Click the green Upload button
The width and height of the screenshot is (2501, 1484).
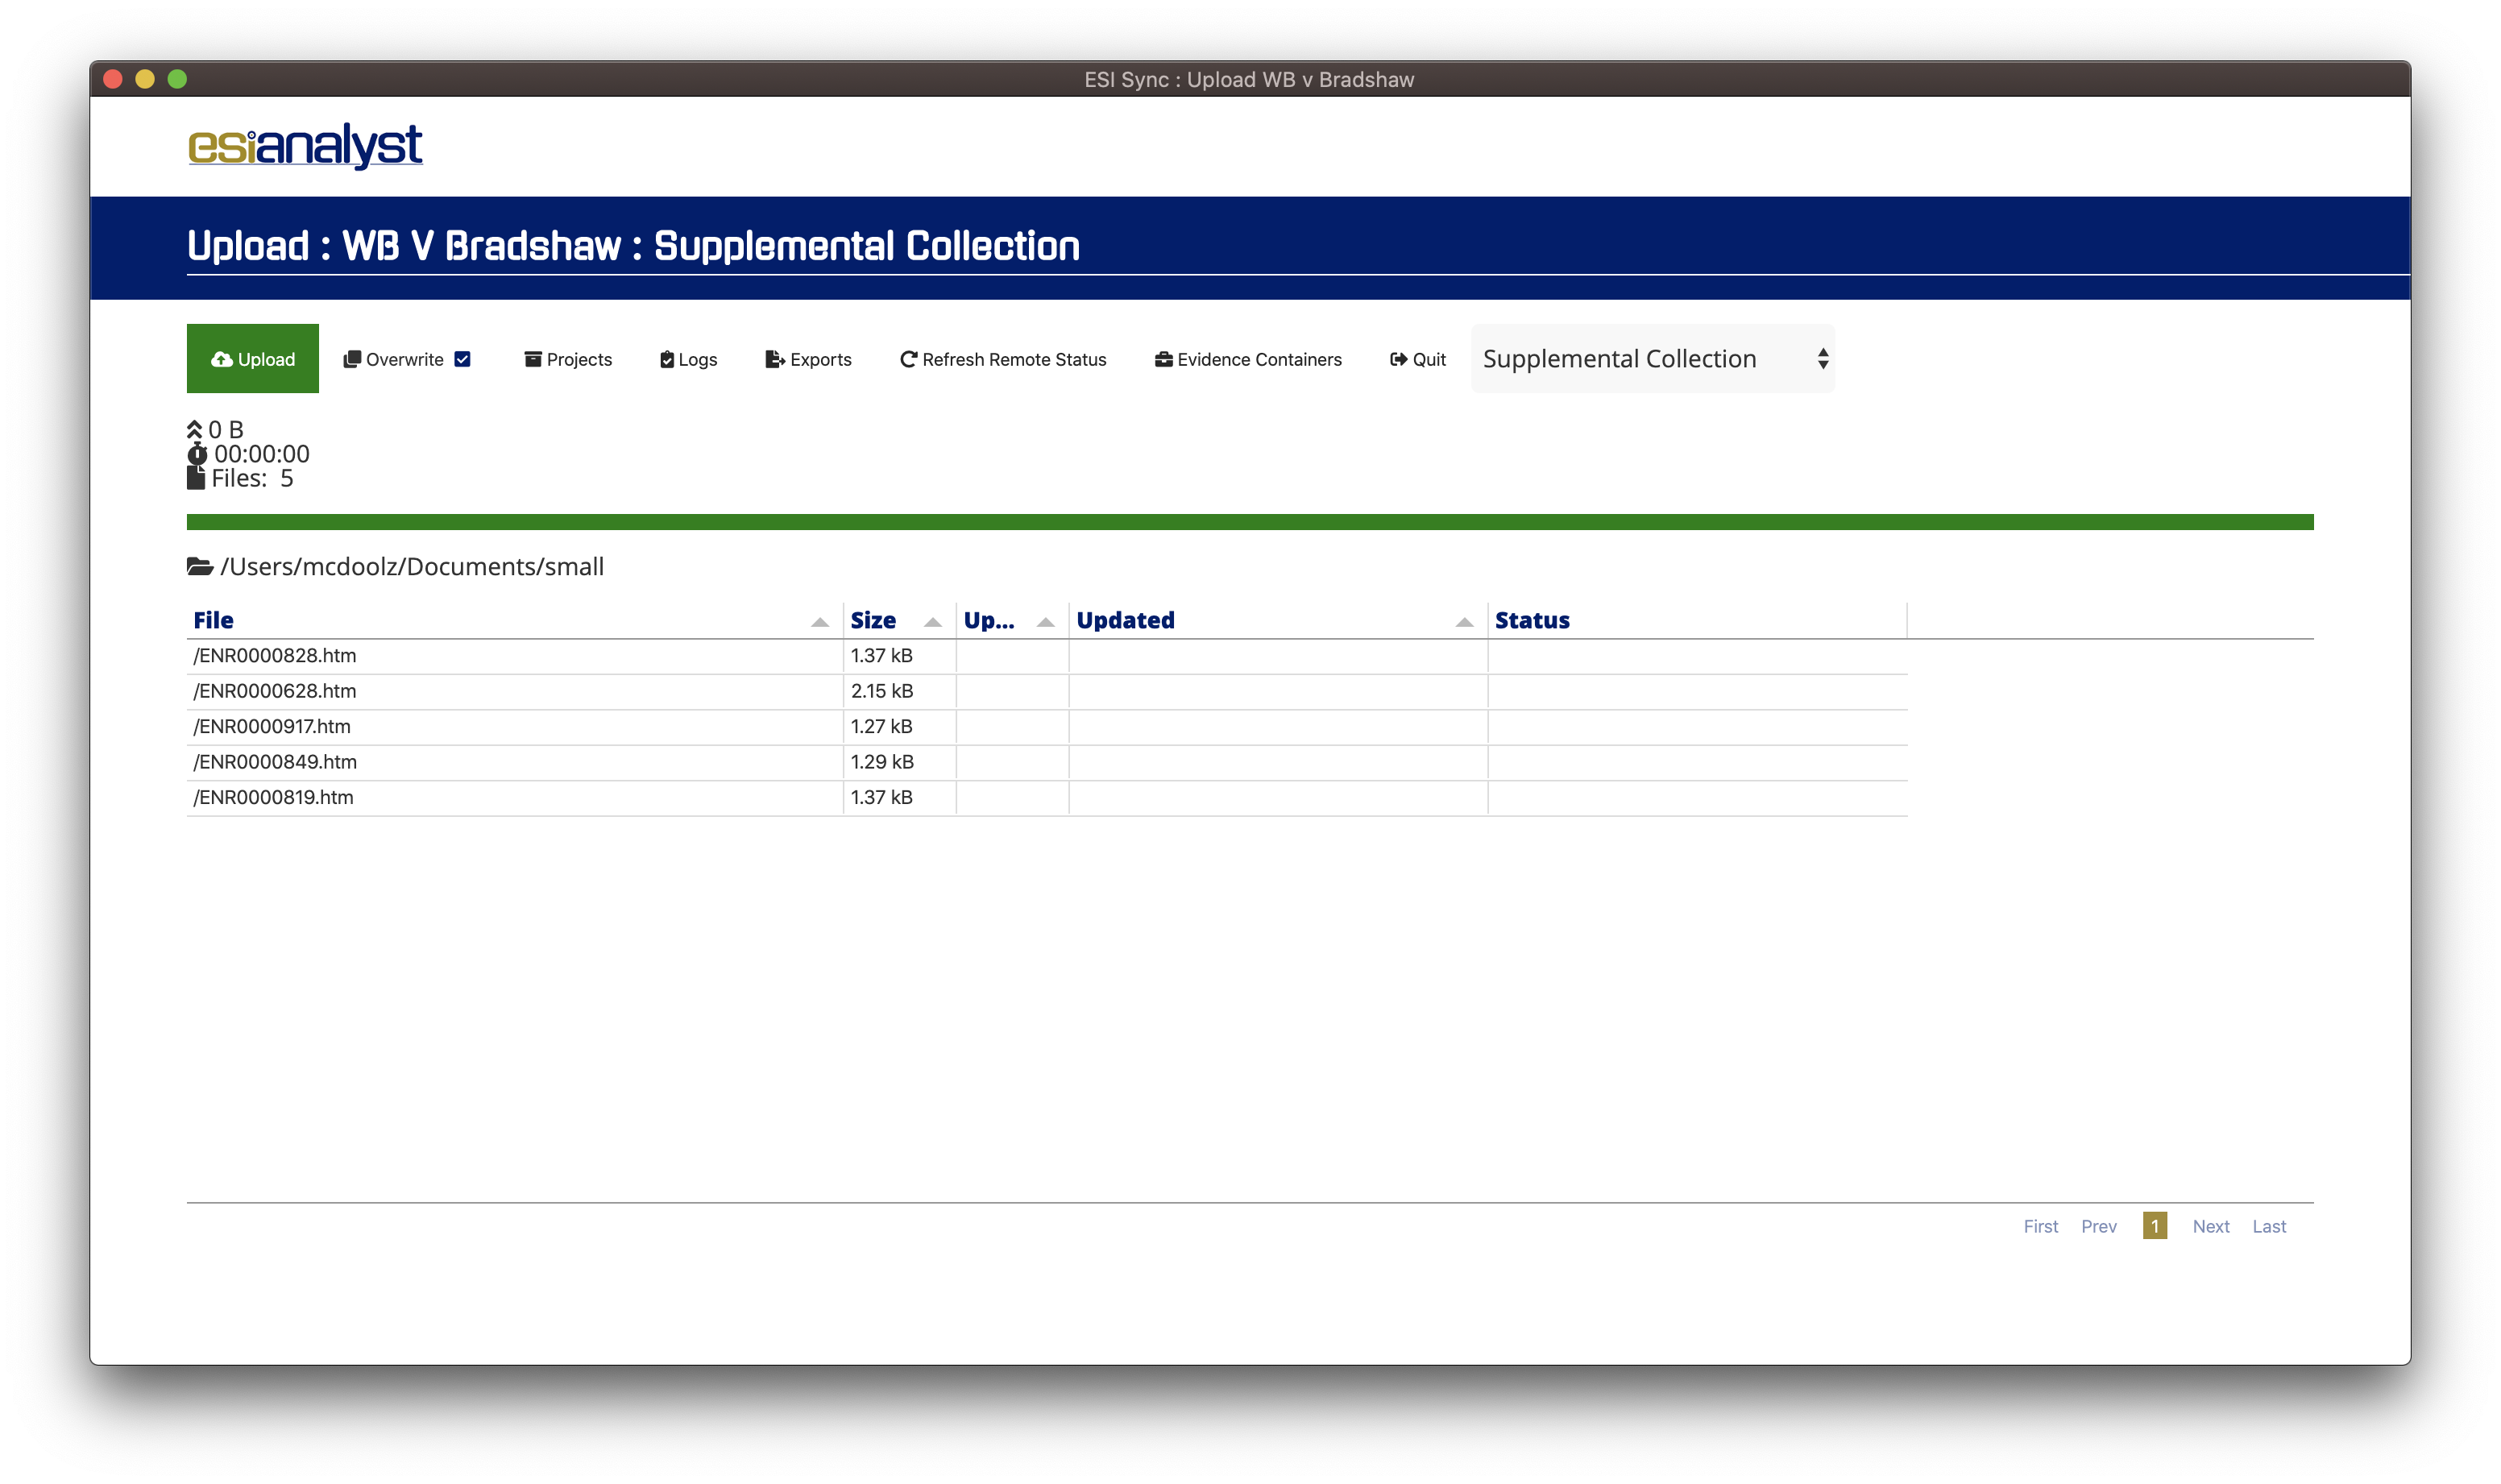click(252, 358)
